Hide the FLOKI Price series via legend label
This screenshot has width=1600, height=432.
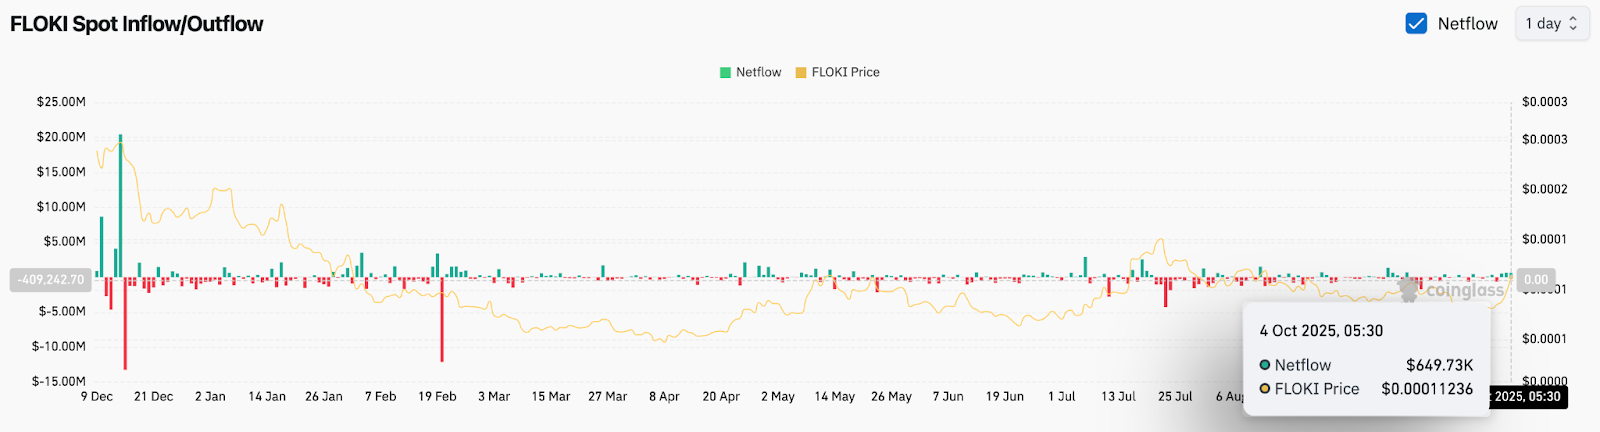point(845,72)
